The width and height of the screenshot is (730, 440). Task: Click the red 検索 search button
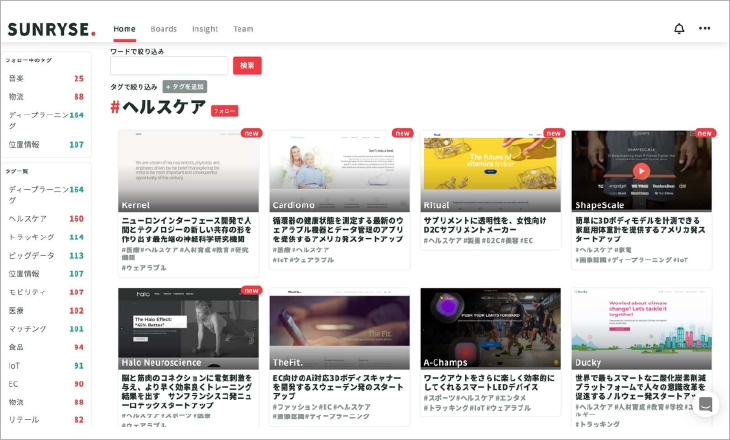pos(247,66)
